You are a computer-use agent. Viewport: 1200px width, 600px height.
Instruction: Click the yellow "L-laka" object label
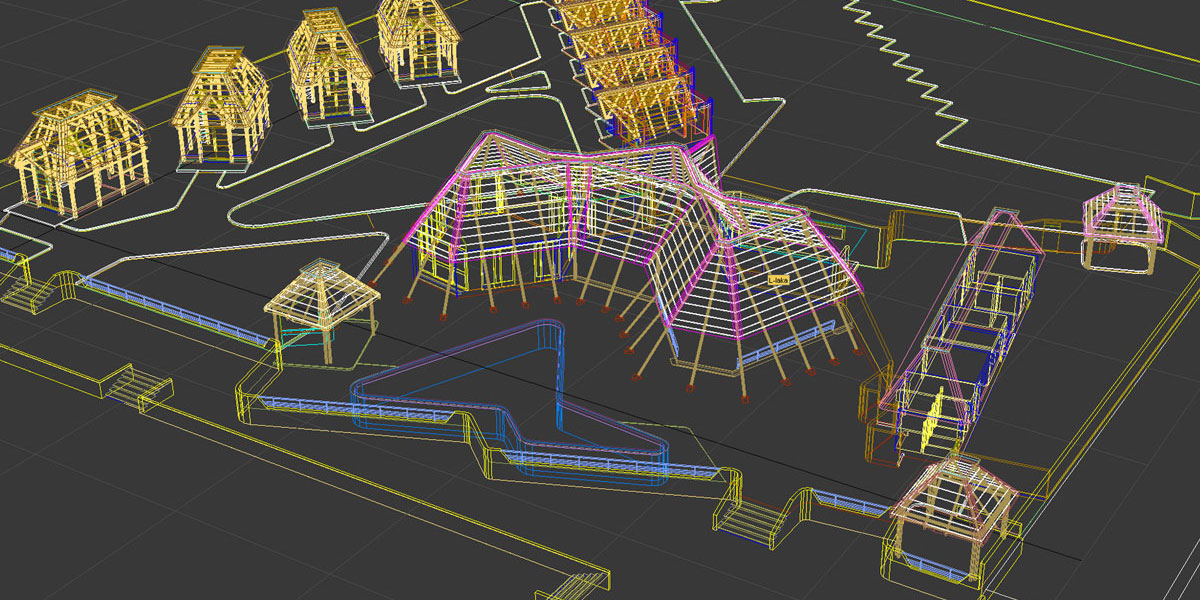tap(779, 281)
